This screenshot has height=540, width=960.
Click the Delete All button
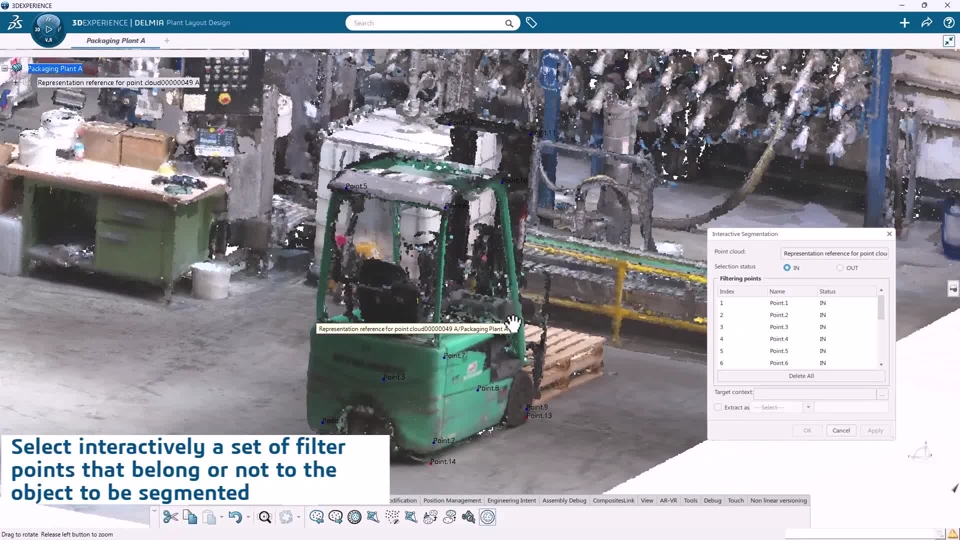(801, 376)
